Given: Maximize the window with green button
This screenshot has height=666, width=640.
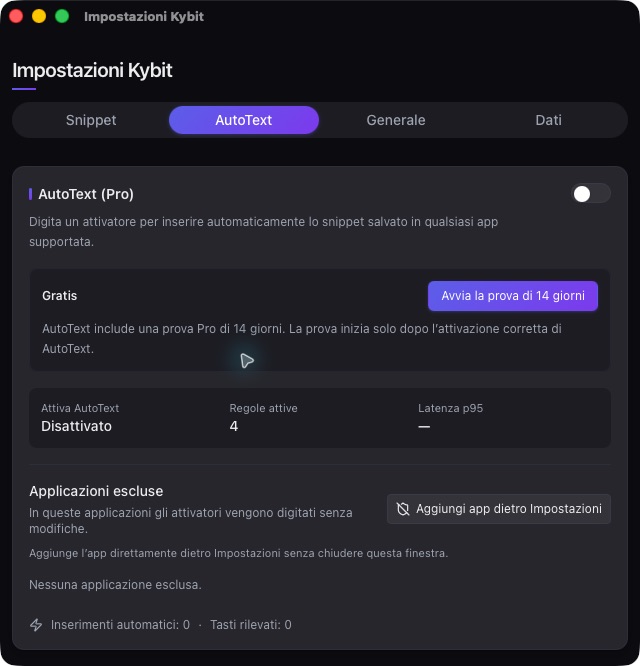Looking at the screenshot, I should point(62,17).
